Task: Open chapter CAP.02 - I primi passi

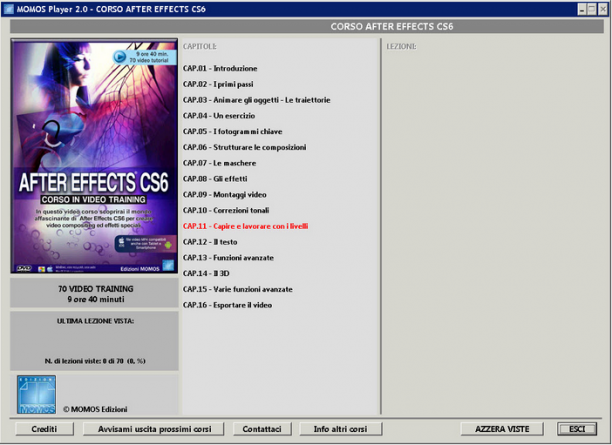Action: coord(218,84)
